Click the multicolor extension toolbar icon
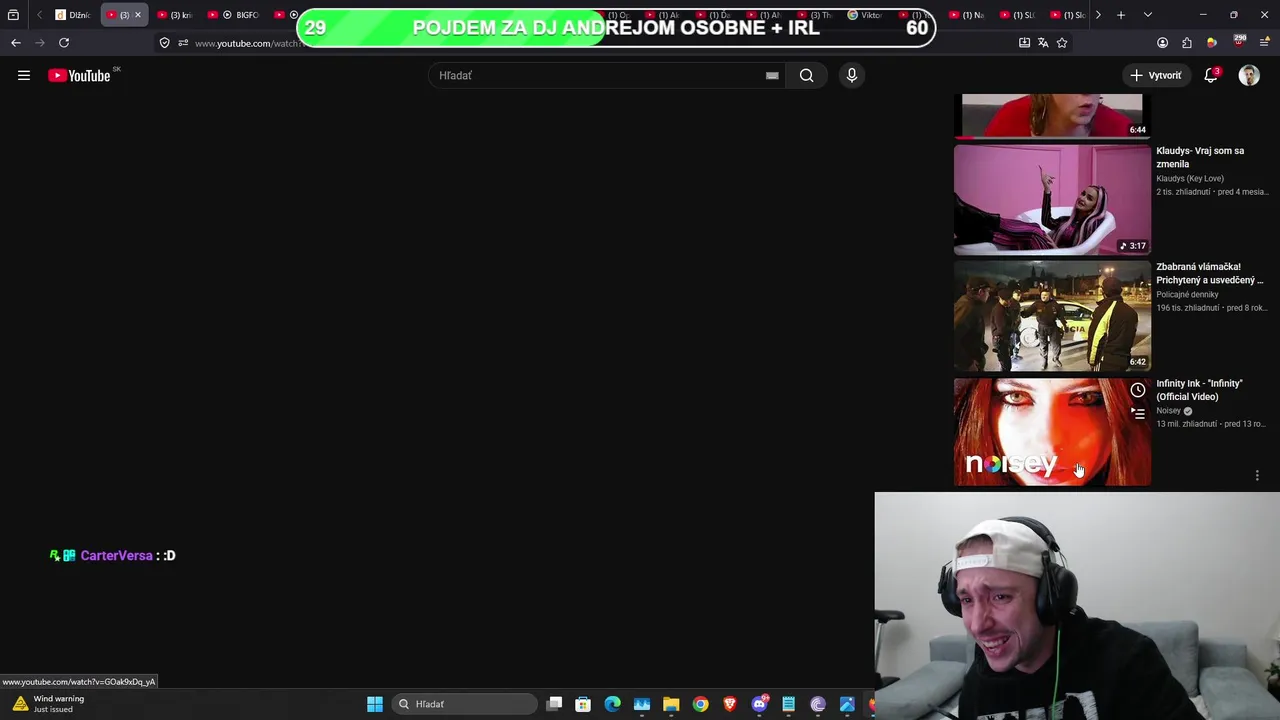This screenshot has height=720, width=1280. (x=1212, y=43)
